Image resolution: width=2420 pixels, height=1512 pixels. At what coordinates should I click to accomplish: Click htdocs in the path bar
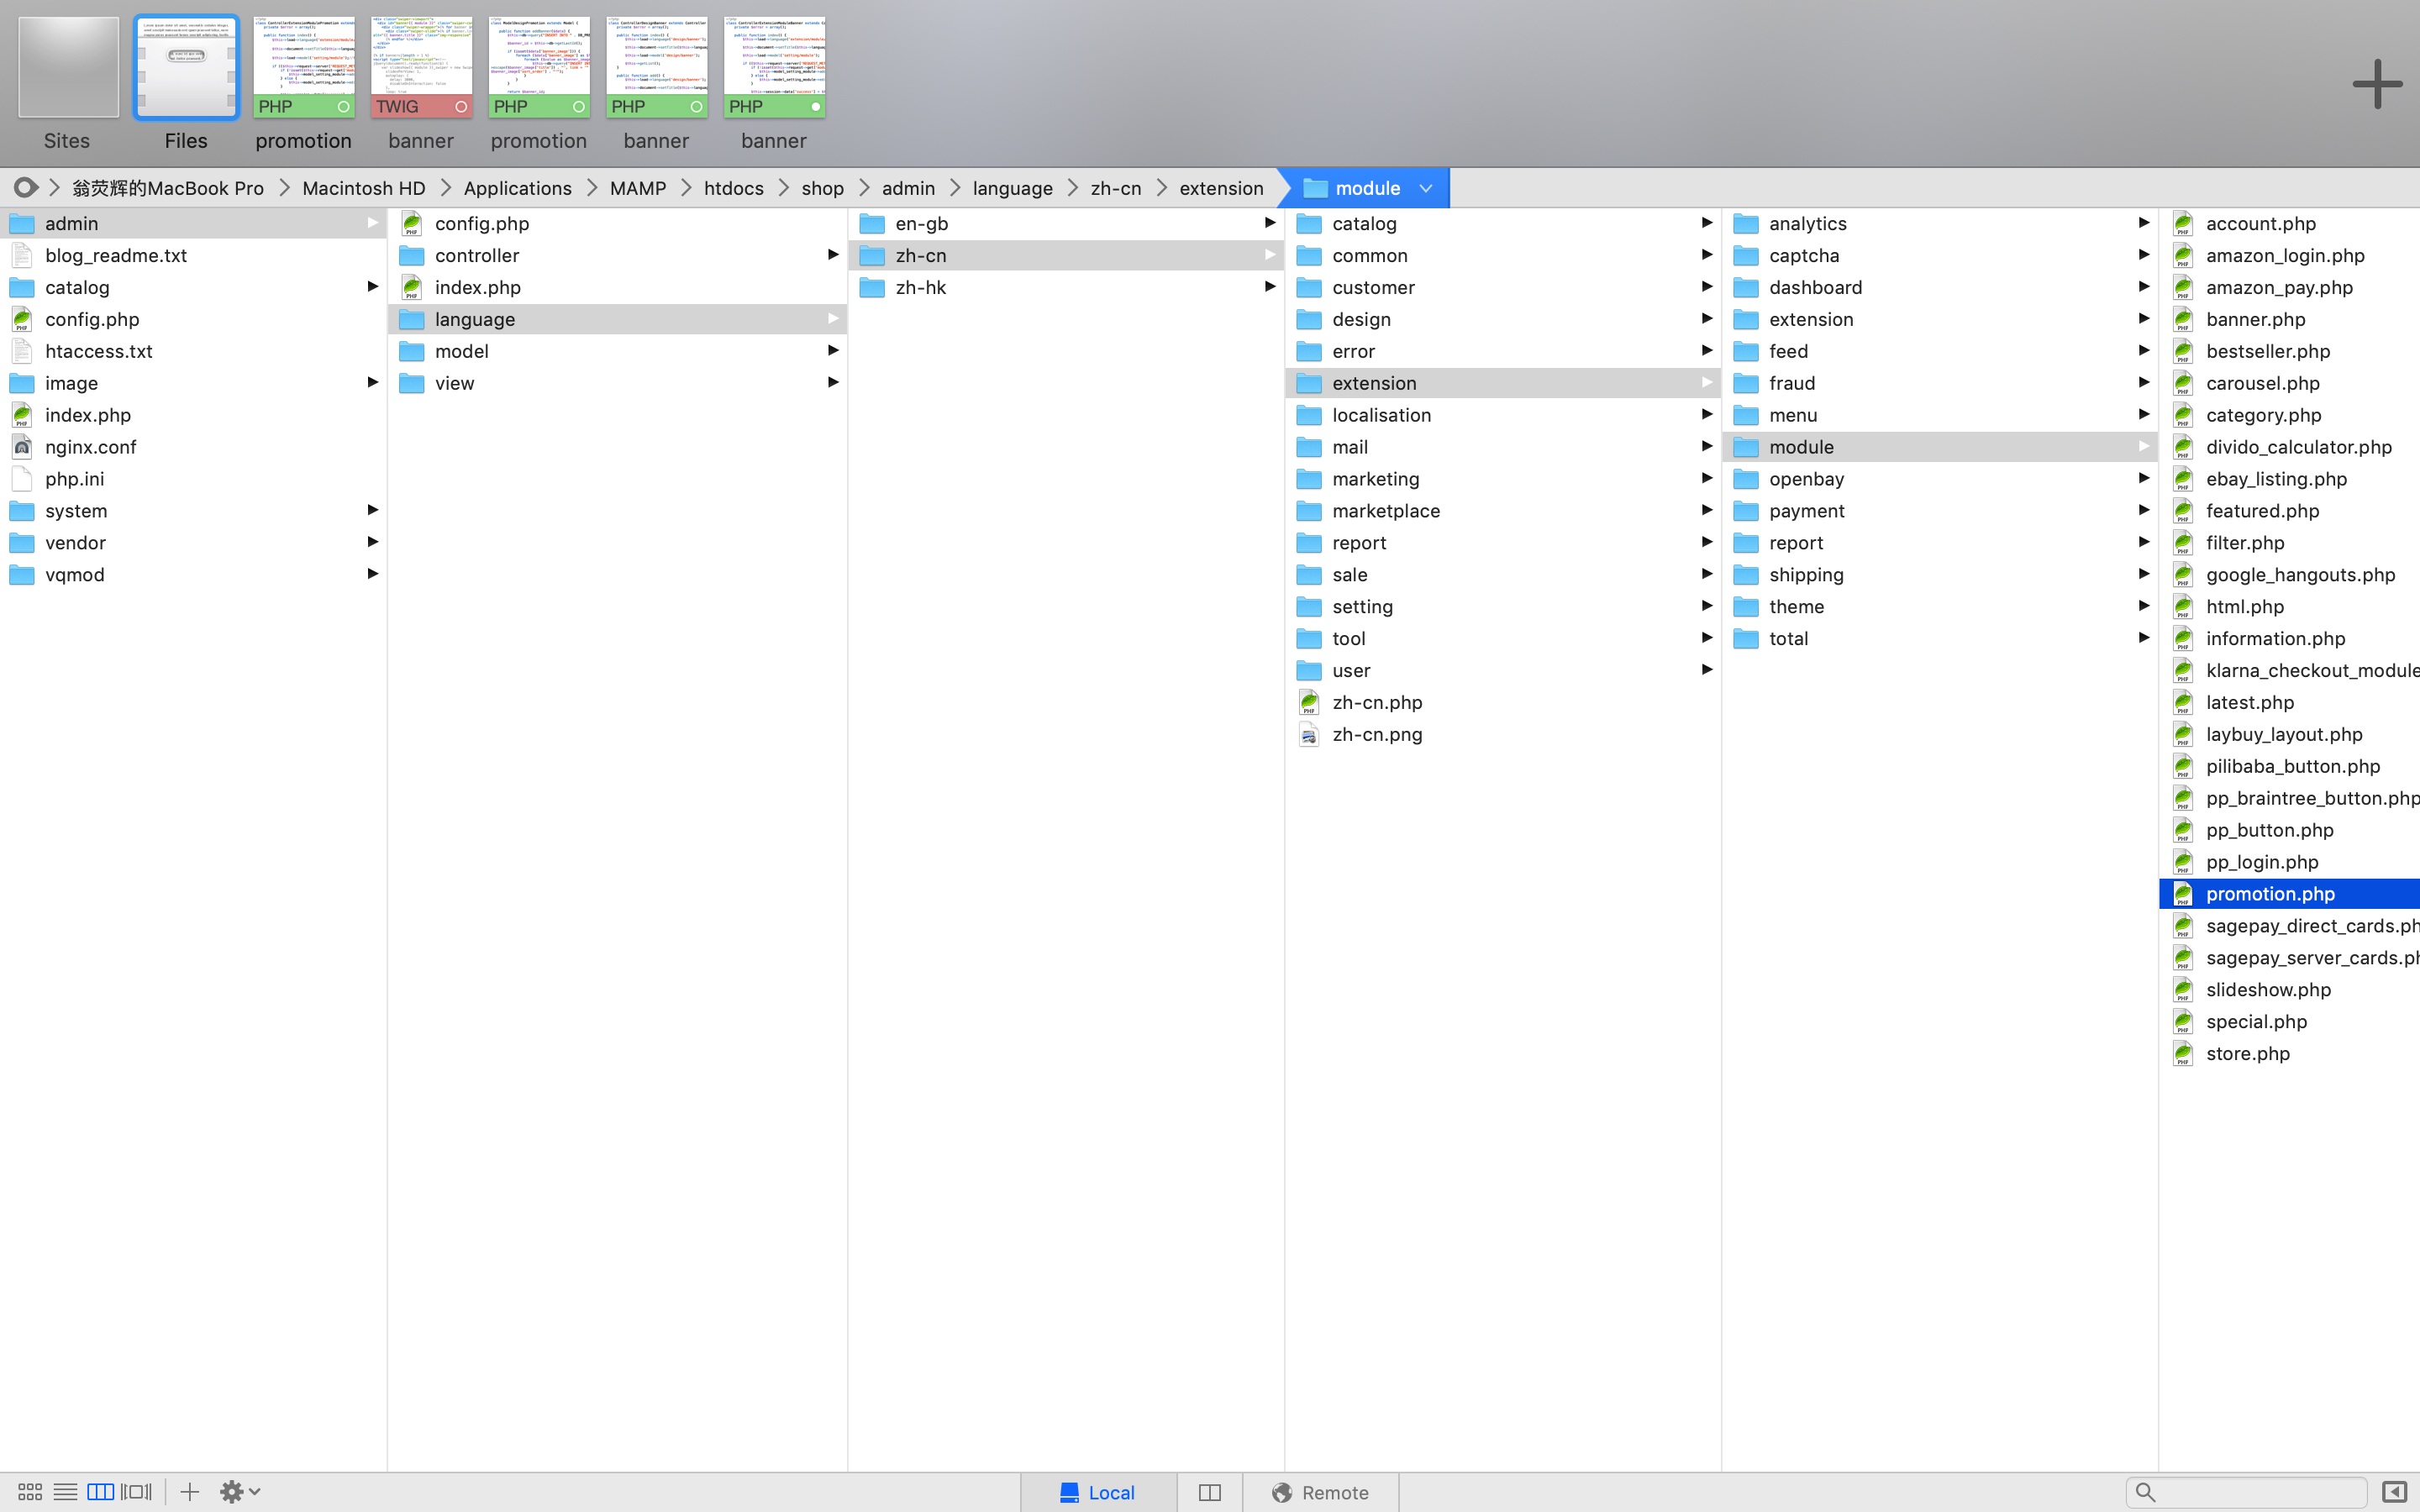733,188
